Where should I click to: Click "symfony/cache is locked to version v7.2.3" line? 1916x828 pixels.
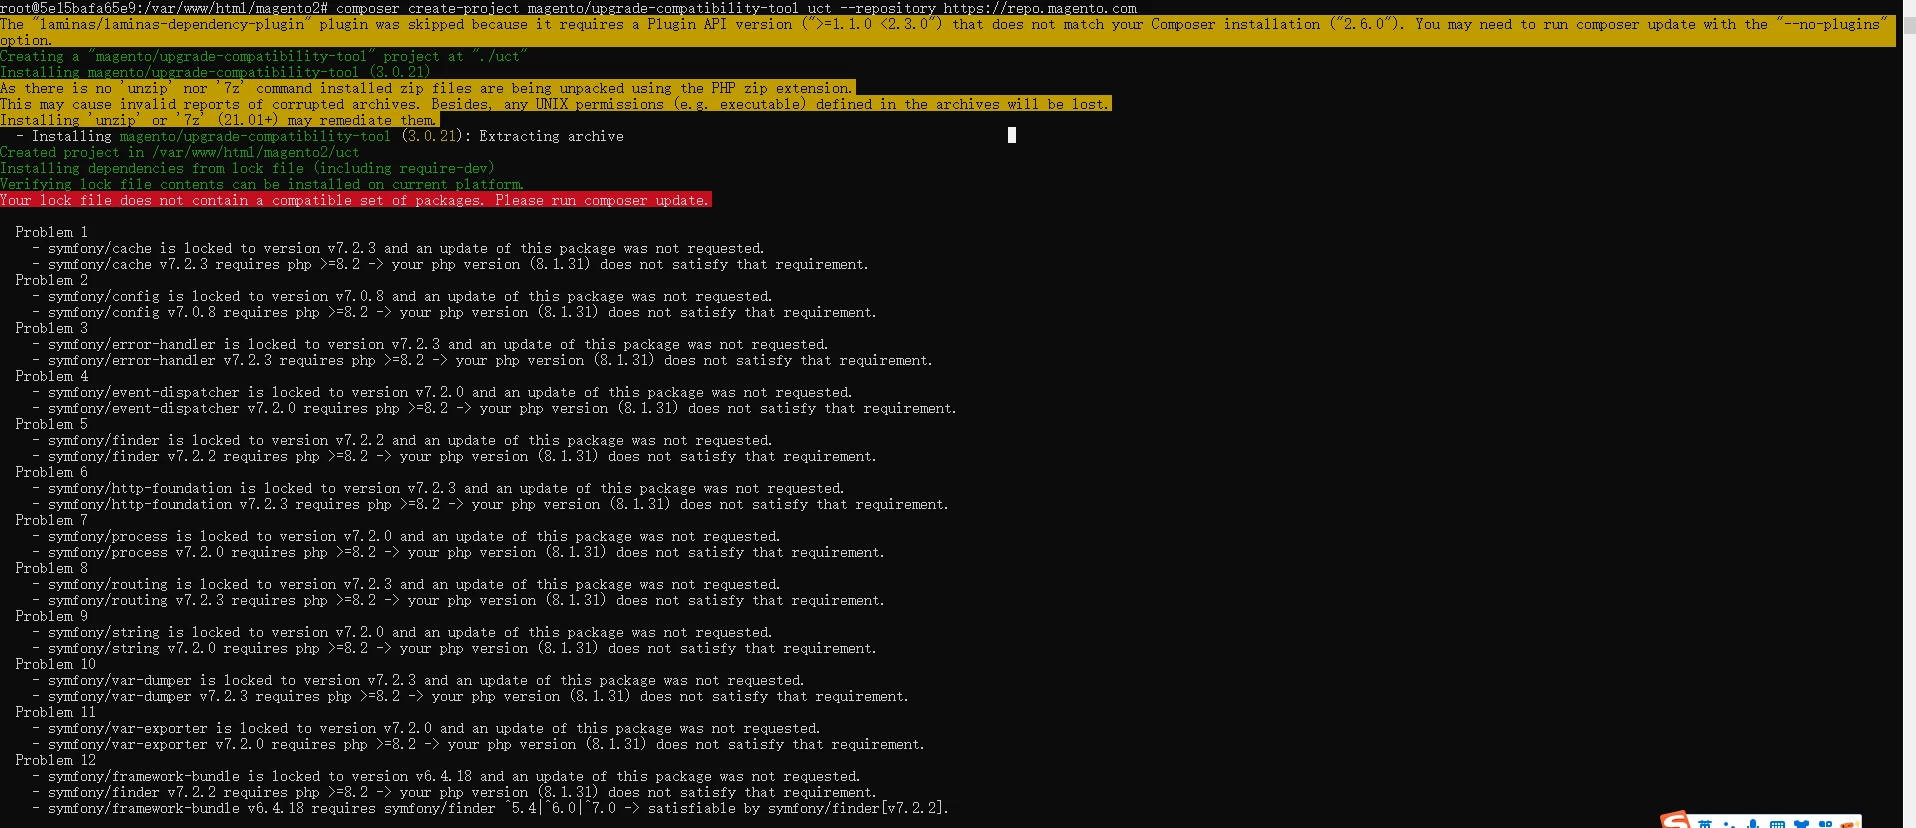coord(398,248)
